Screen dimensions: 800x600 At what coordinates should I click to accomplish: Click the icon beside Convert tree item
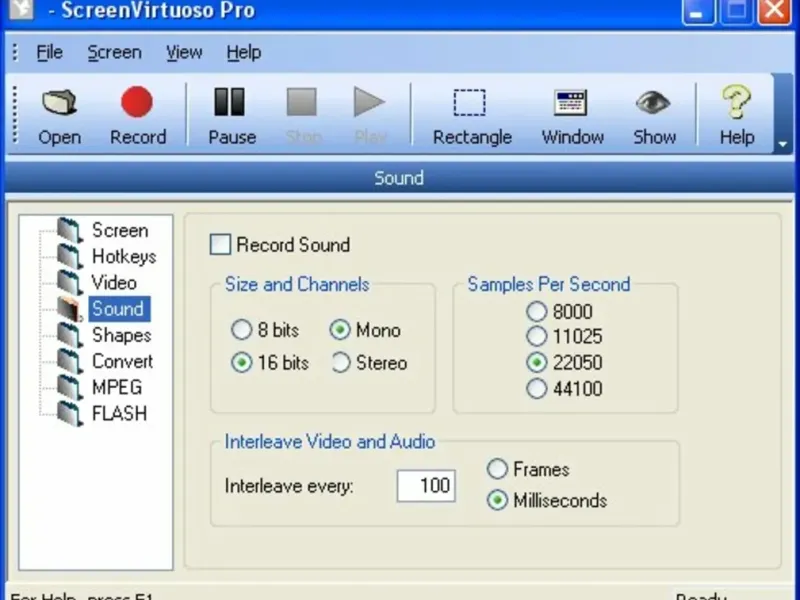click(70, 361)
